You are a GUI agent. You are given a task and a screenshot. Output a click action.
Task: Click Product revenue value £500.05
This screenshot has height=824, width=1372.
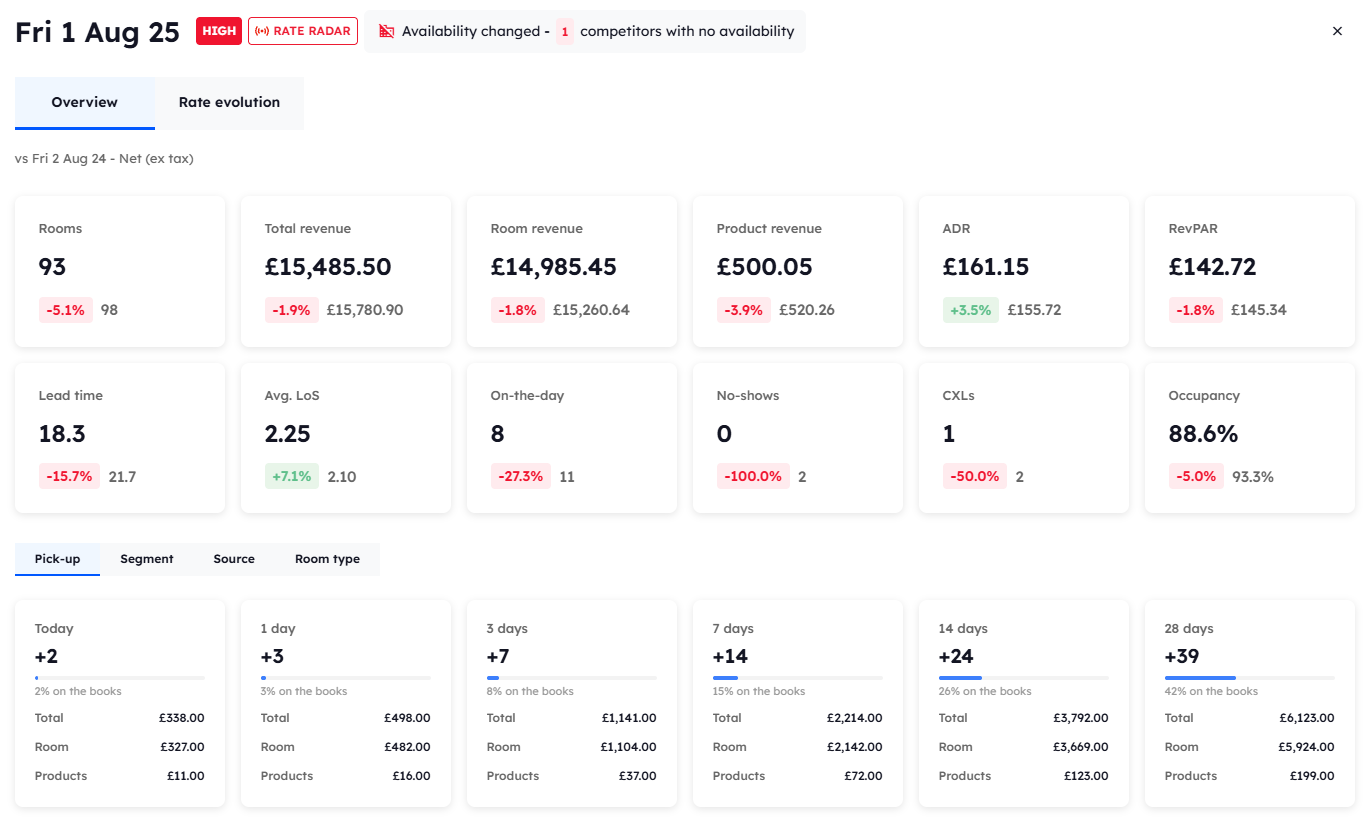765,267
